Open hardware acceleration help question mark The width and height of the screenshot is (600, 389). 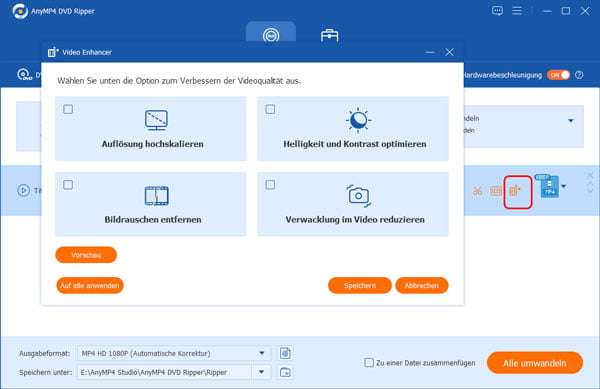[579, 75]
